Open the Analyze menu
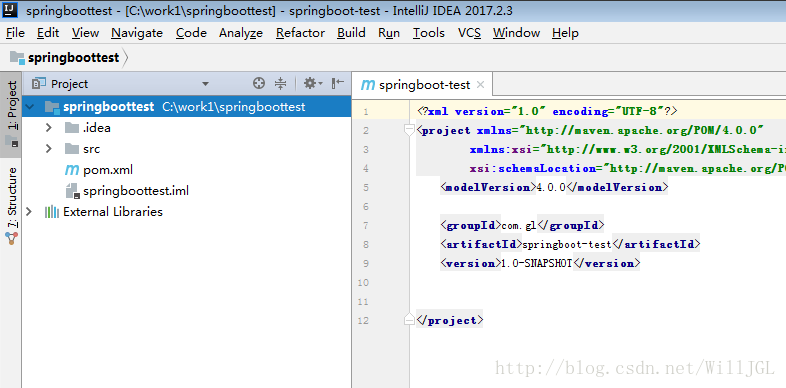The width and height of the screenshot is (786, 388). pyautogui.click(x=241, y=33)
